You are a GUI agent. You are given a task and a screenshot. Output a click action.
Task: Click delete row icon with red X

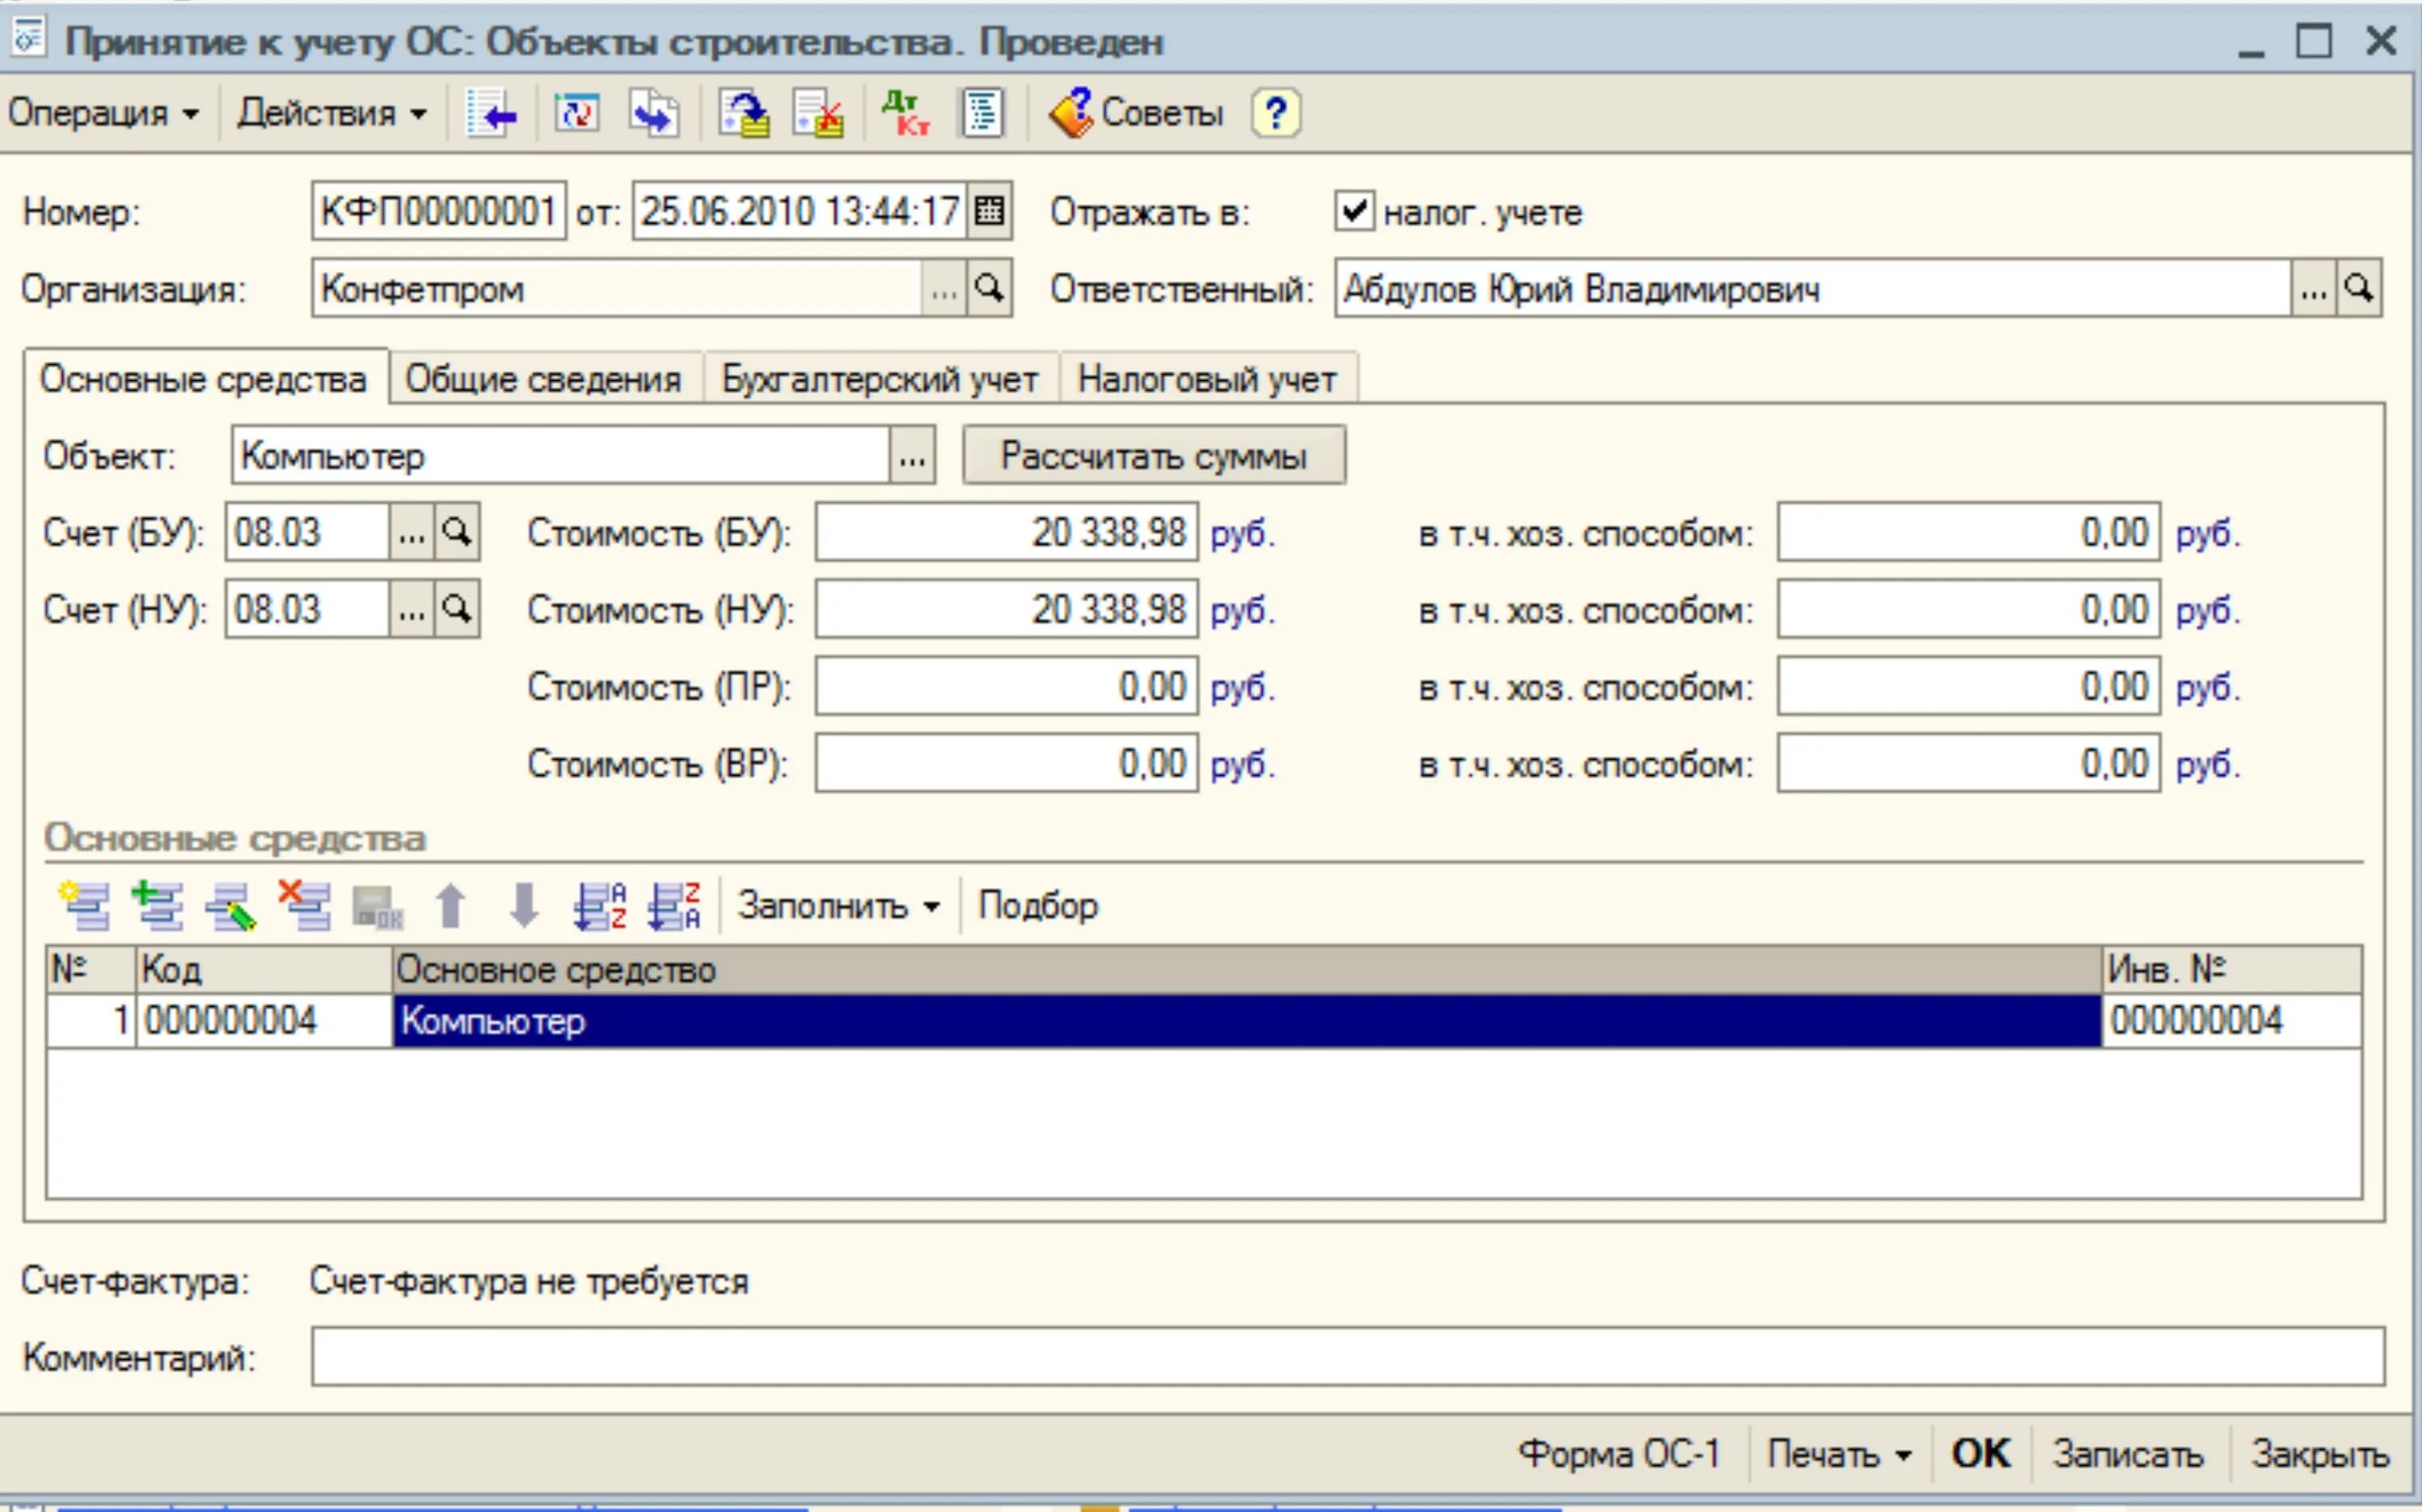305,905
